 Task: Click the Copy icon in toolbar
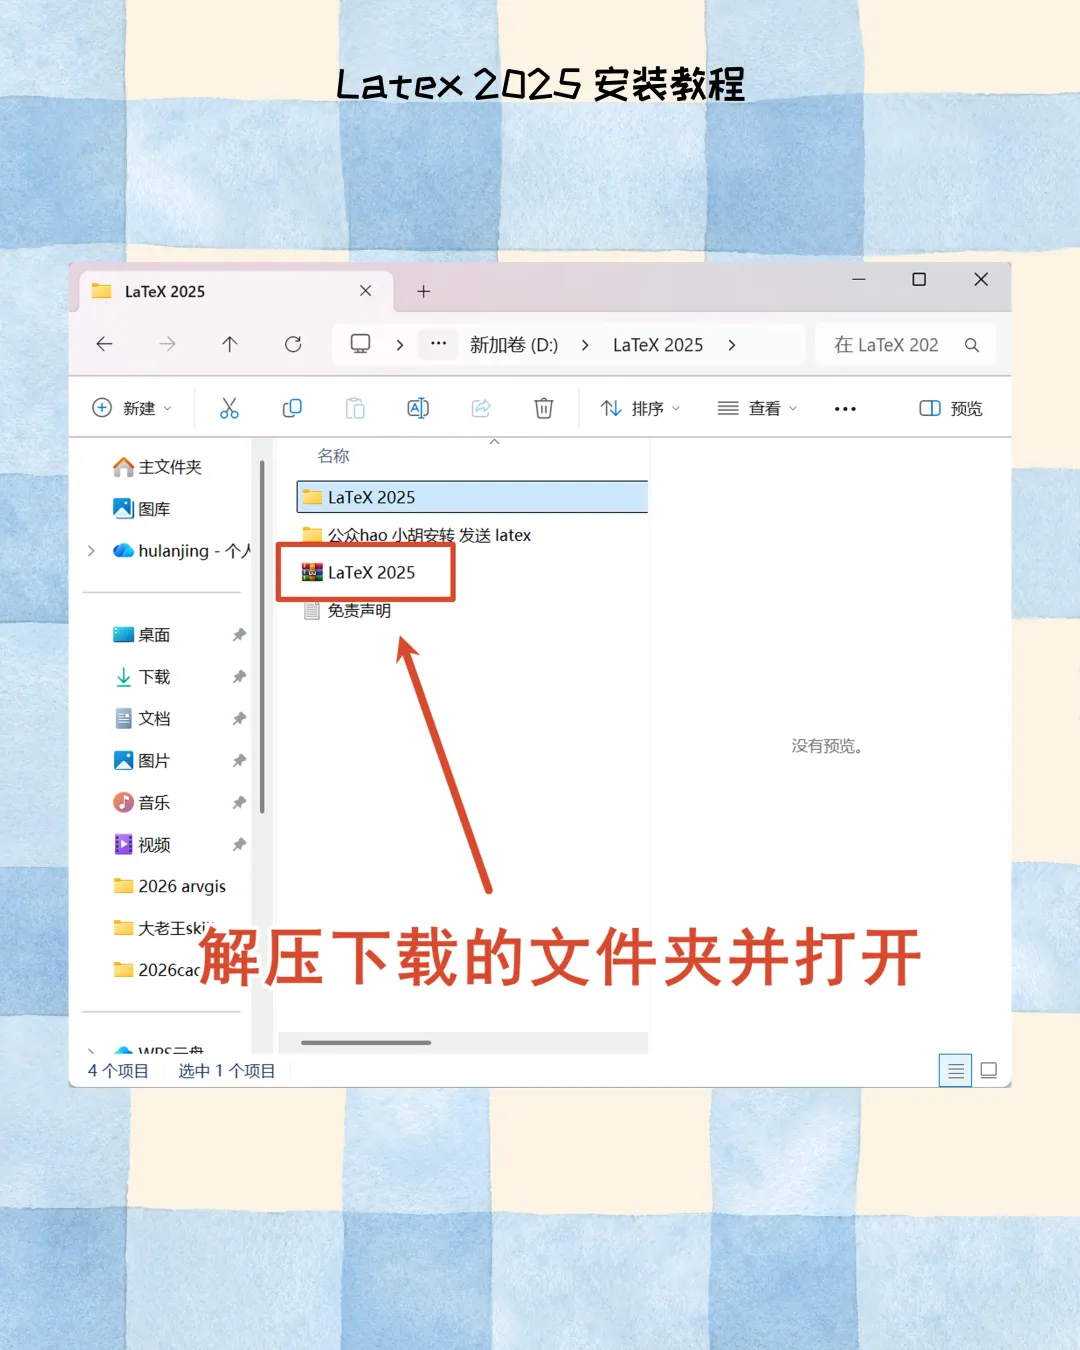click(x=292, y=408)
